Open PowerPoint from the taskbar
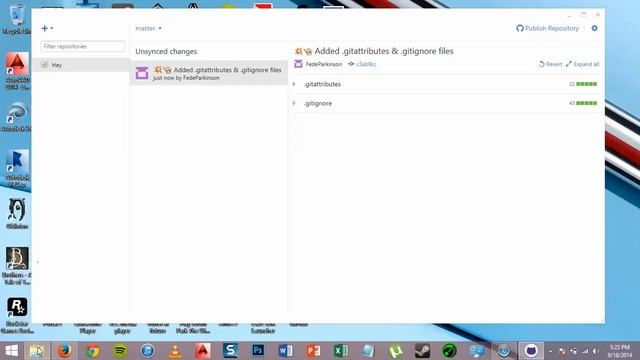 pos(313,351)
